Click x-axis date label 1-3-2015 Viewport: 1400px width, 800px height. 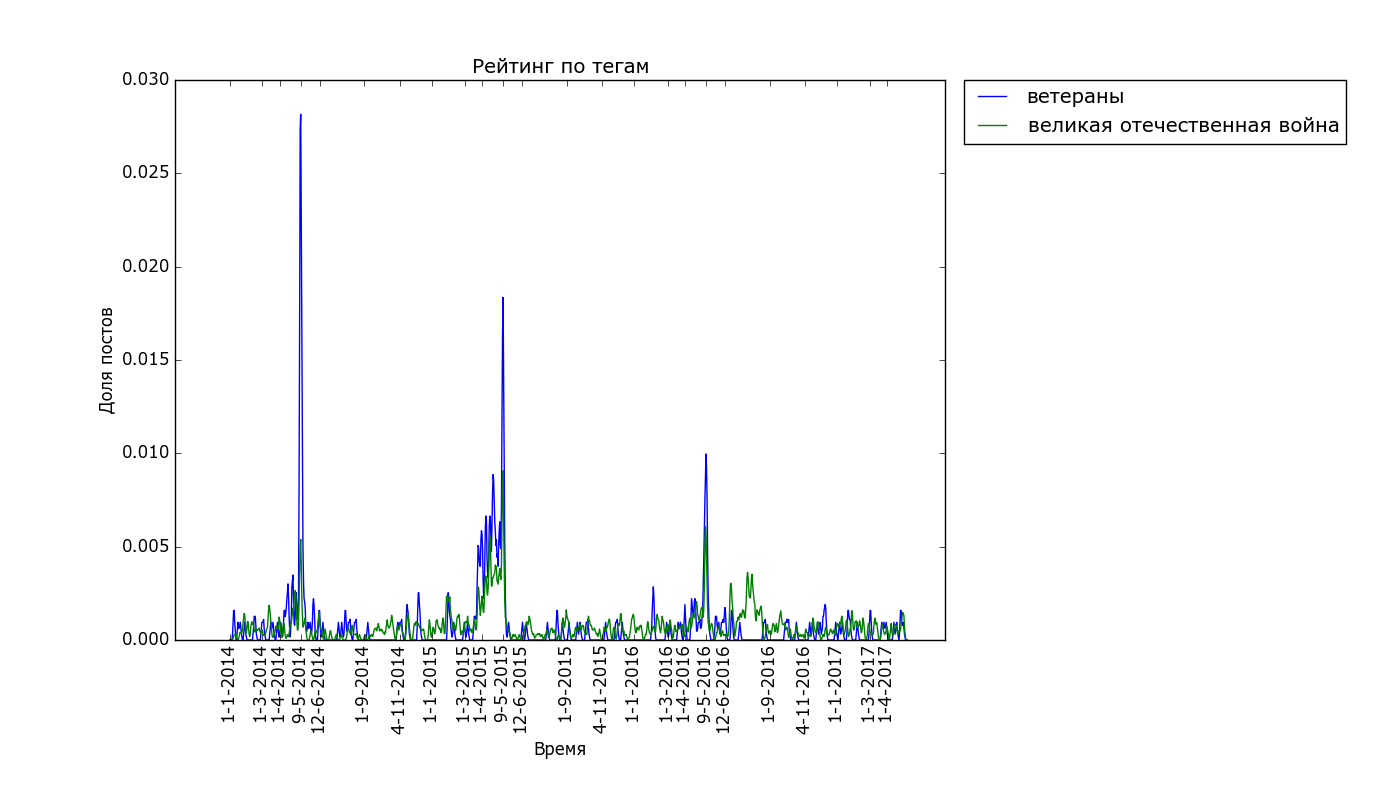(x=463, y=685)
